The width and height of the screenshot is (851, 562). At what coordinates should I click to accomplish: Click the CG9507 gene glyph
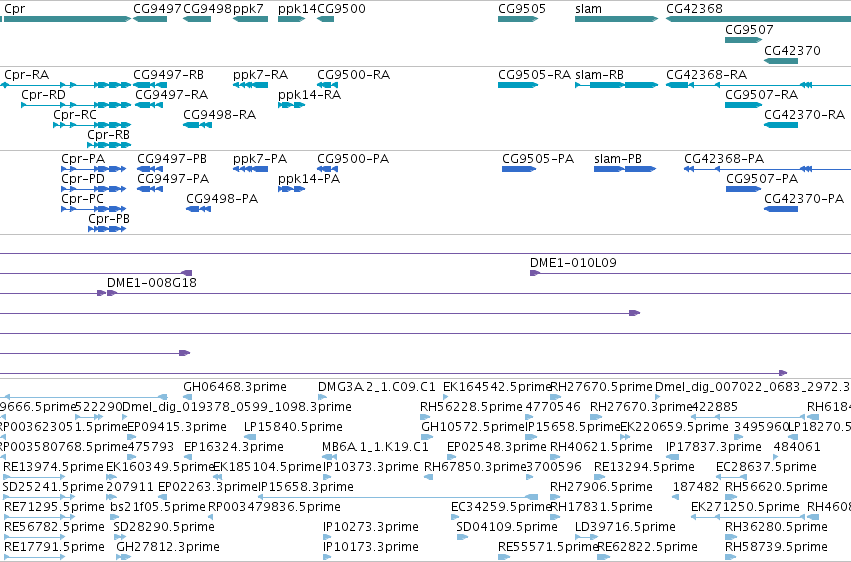(x=744, y=40)
